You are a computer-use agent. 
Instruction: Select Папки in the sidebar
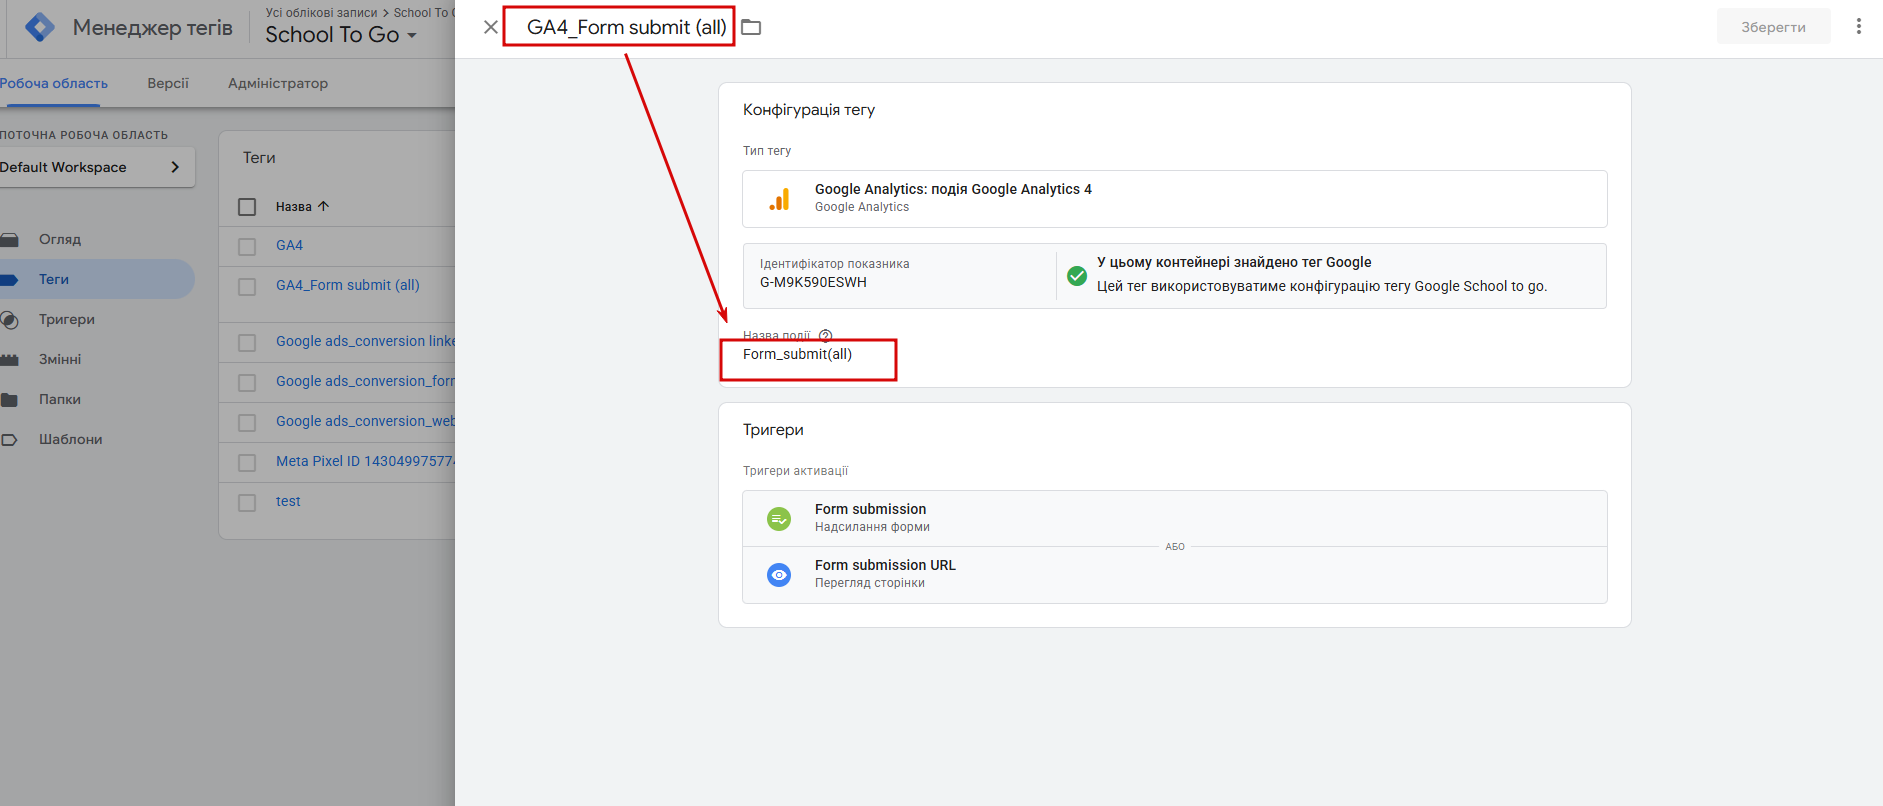click(60, 399)
